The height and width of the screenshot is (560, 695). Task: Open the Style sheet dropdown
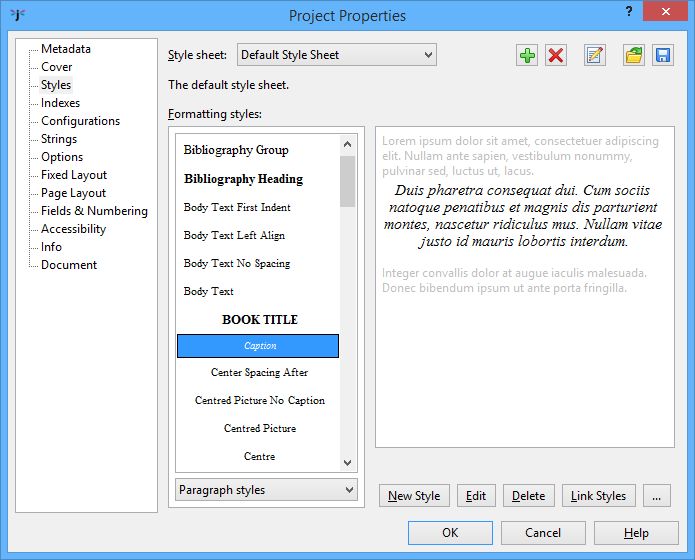(x=337, y=55)
